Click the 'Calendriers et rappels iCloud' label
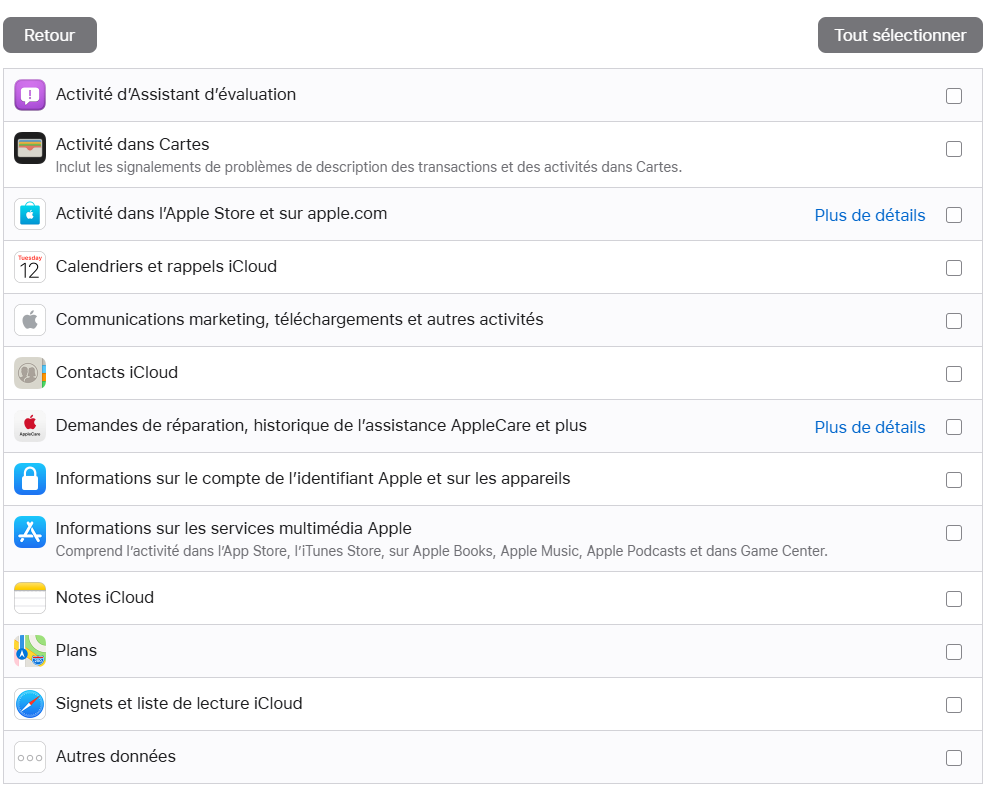 click(x=166, y=266)
